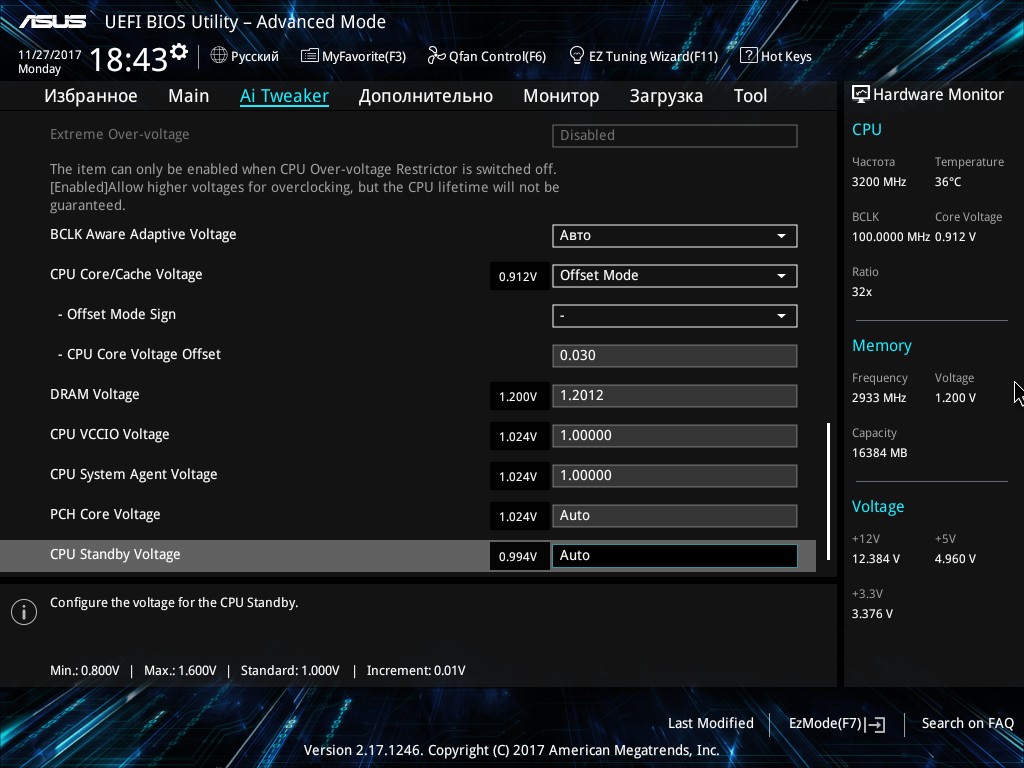This screenshot has width=1024, height=768.
Task: Click the 11/27/2017 Monday date
Action: coord(50,61)
